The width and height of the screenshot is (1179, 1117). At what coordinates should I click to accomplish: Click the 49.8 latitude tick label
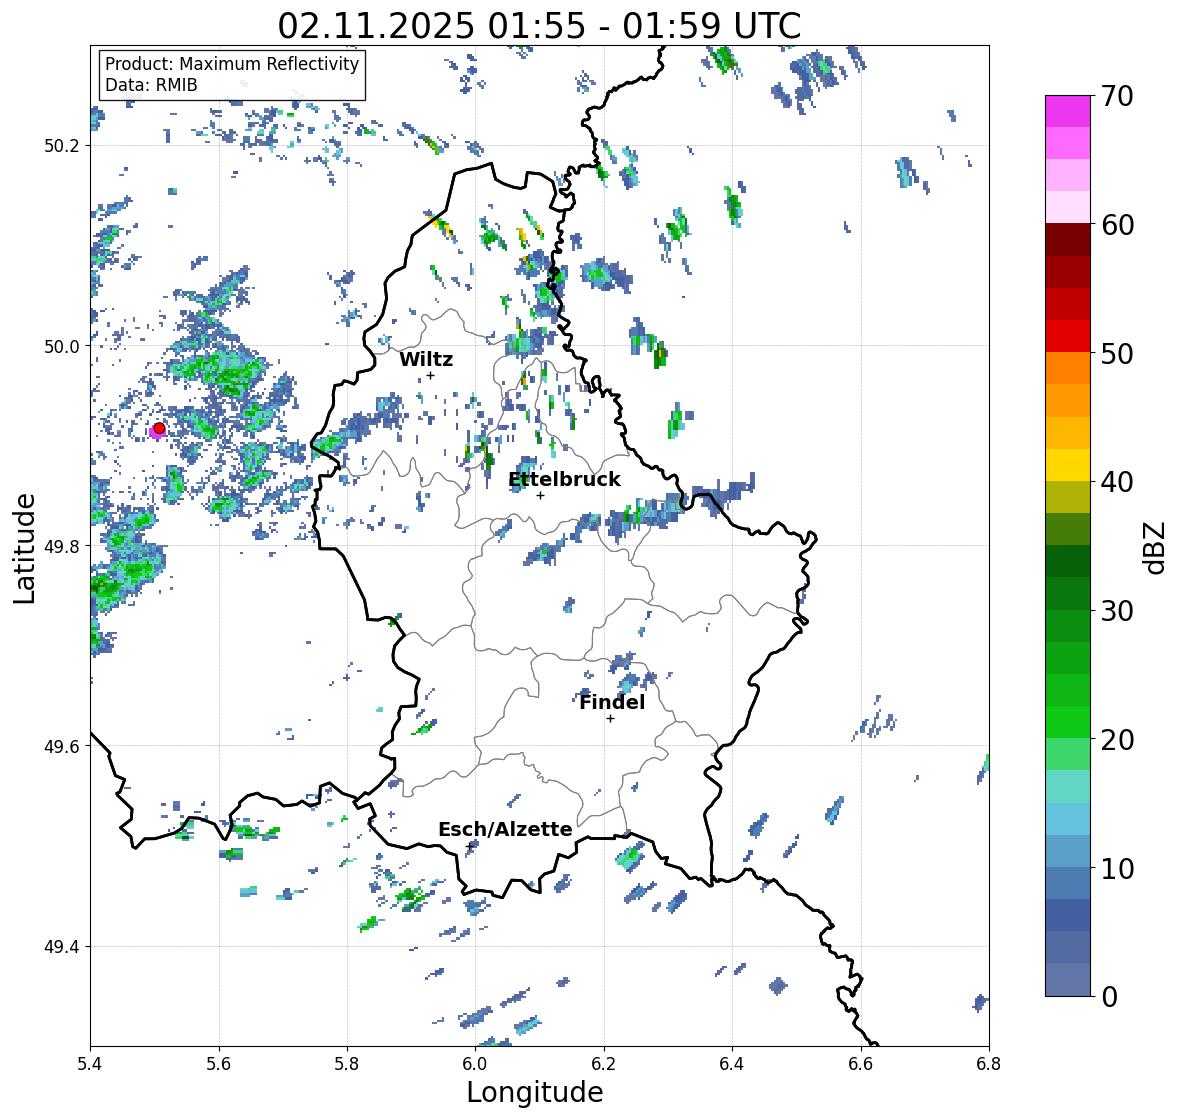(x=62, y=546)
